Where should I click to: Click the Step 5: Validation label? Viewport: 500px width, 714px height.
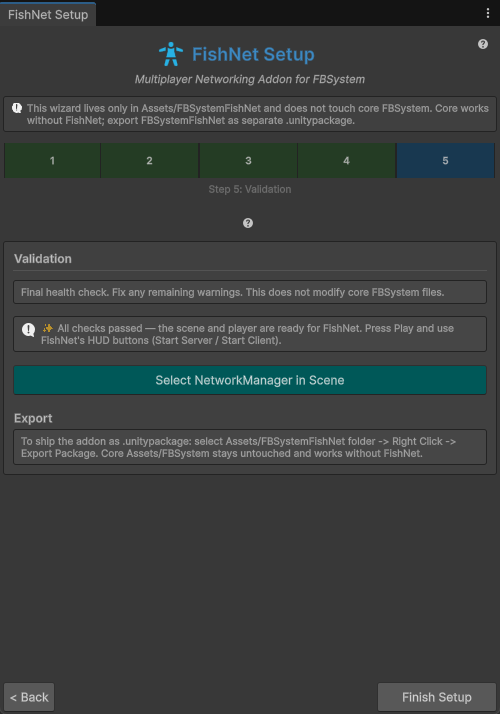(250, 189)
